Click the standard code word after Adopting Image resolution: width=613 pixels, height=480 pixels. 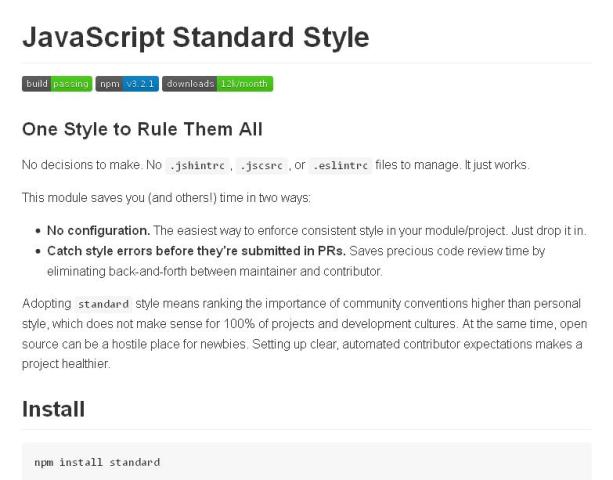point(104,303)
